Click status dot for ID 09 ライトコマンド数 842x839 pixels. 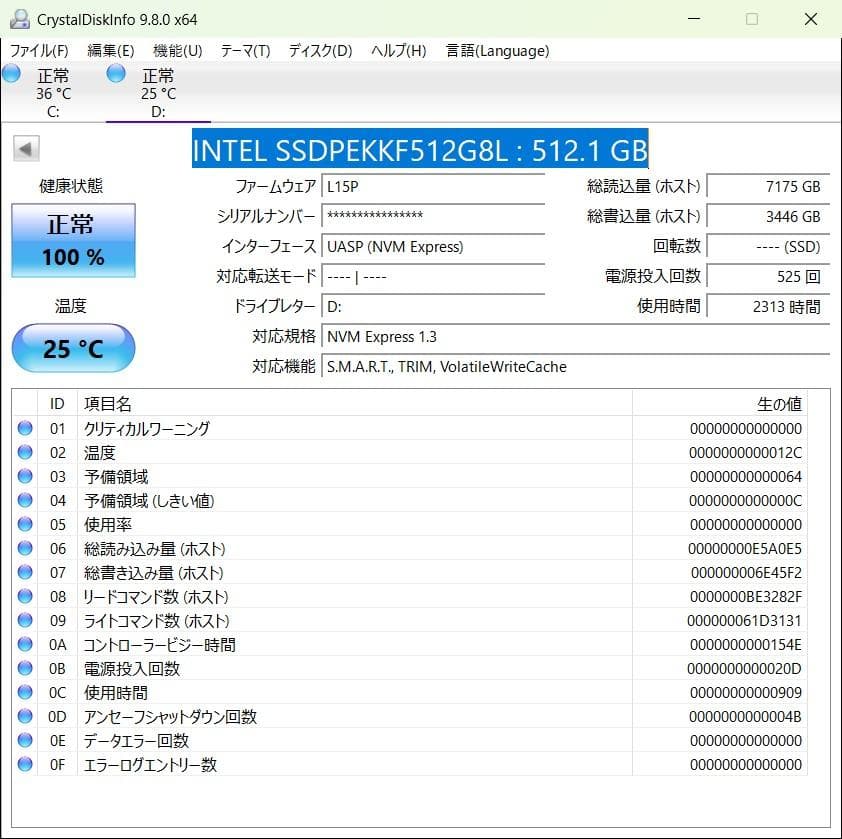tap(25, 620)
